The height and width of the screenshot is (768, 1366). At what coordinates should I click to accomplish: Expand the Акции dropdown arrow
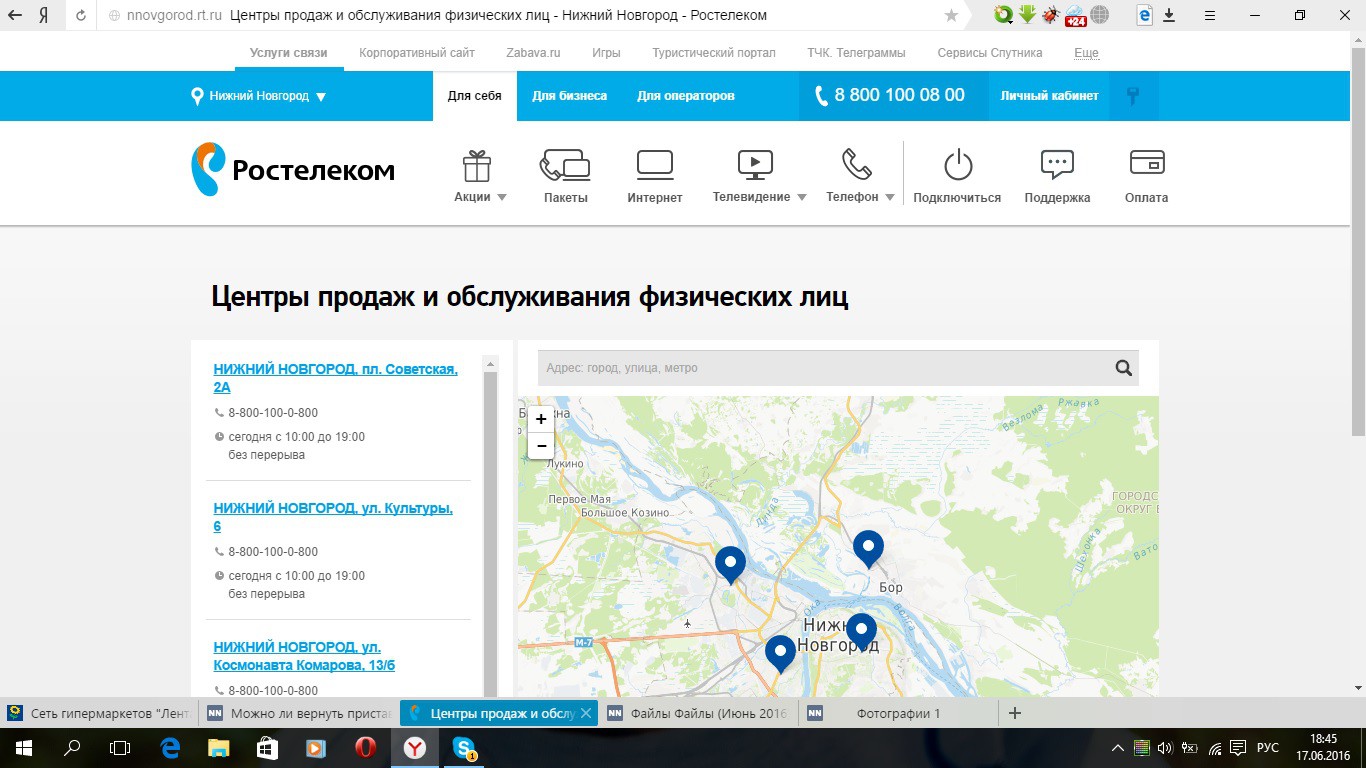pos(502,198)
